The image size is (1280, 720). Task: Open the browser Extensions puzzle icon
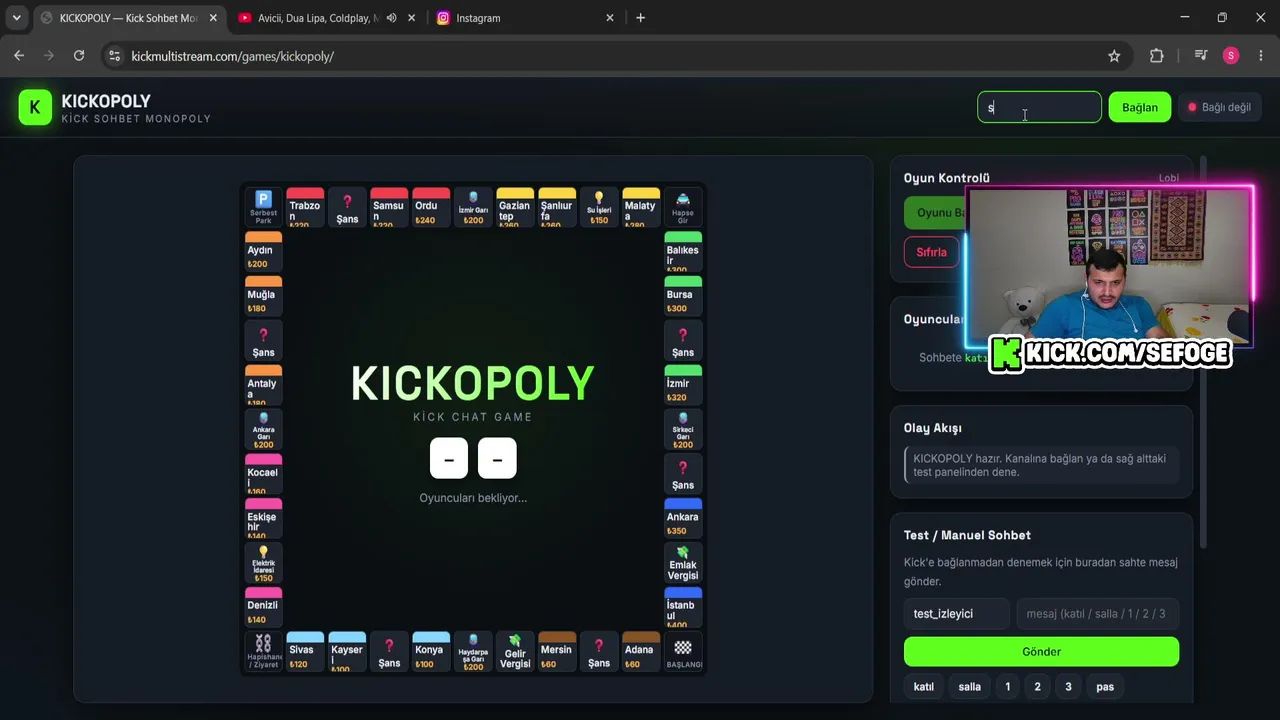1157,56
